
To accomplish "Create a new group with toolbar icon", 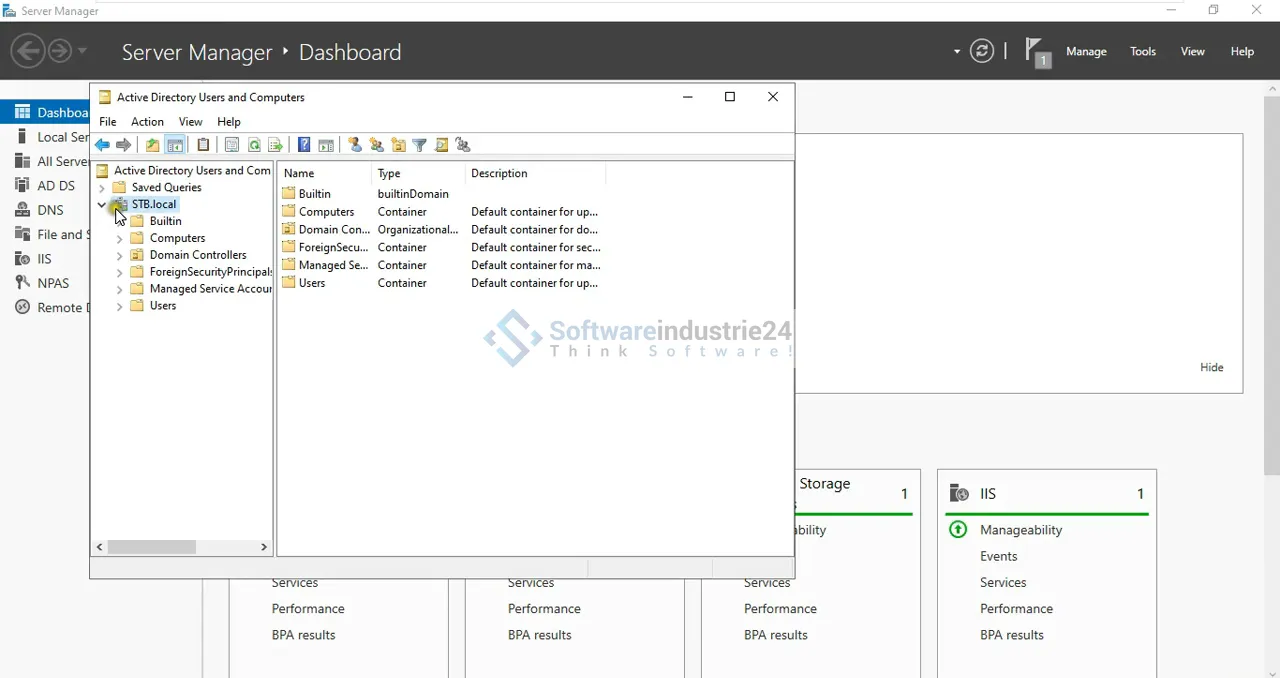I will (376, 145).
